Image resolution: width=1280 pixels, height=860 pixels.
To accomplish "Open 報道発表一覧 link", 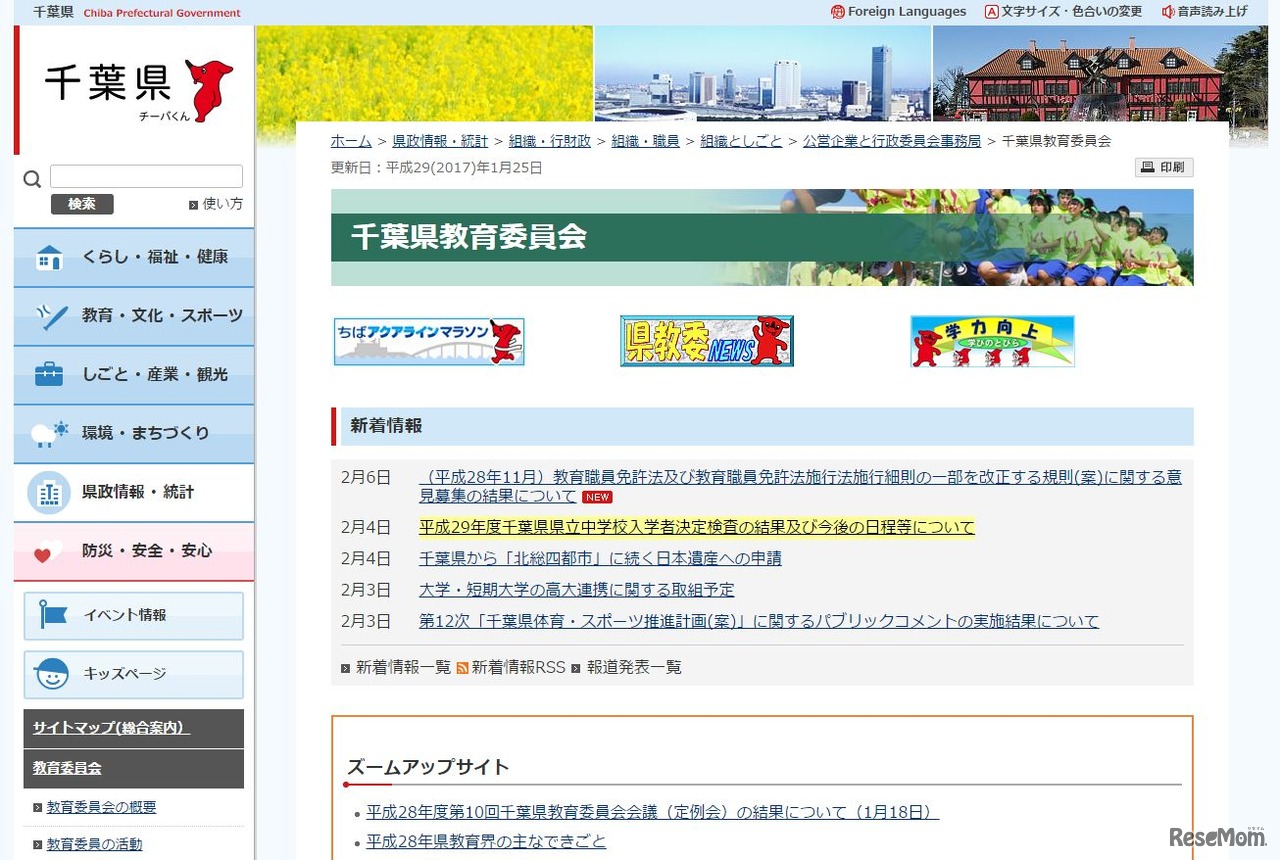I will (634, 667).
